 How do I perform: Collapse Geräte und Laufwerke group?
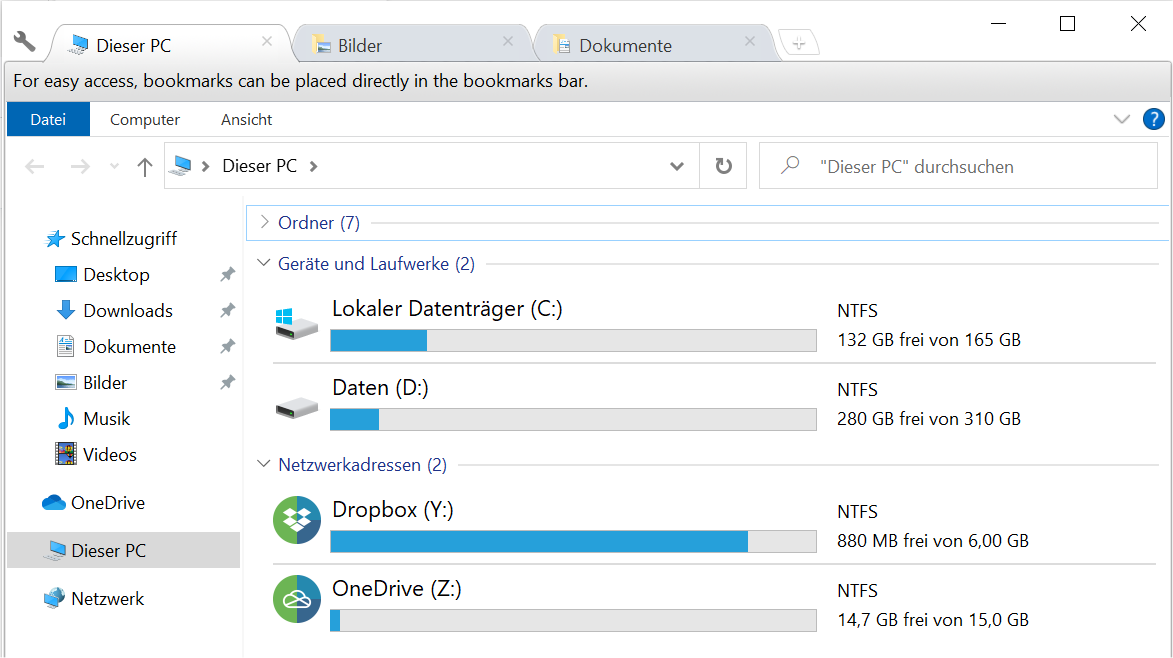click(263, 263)
